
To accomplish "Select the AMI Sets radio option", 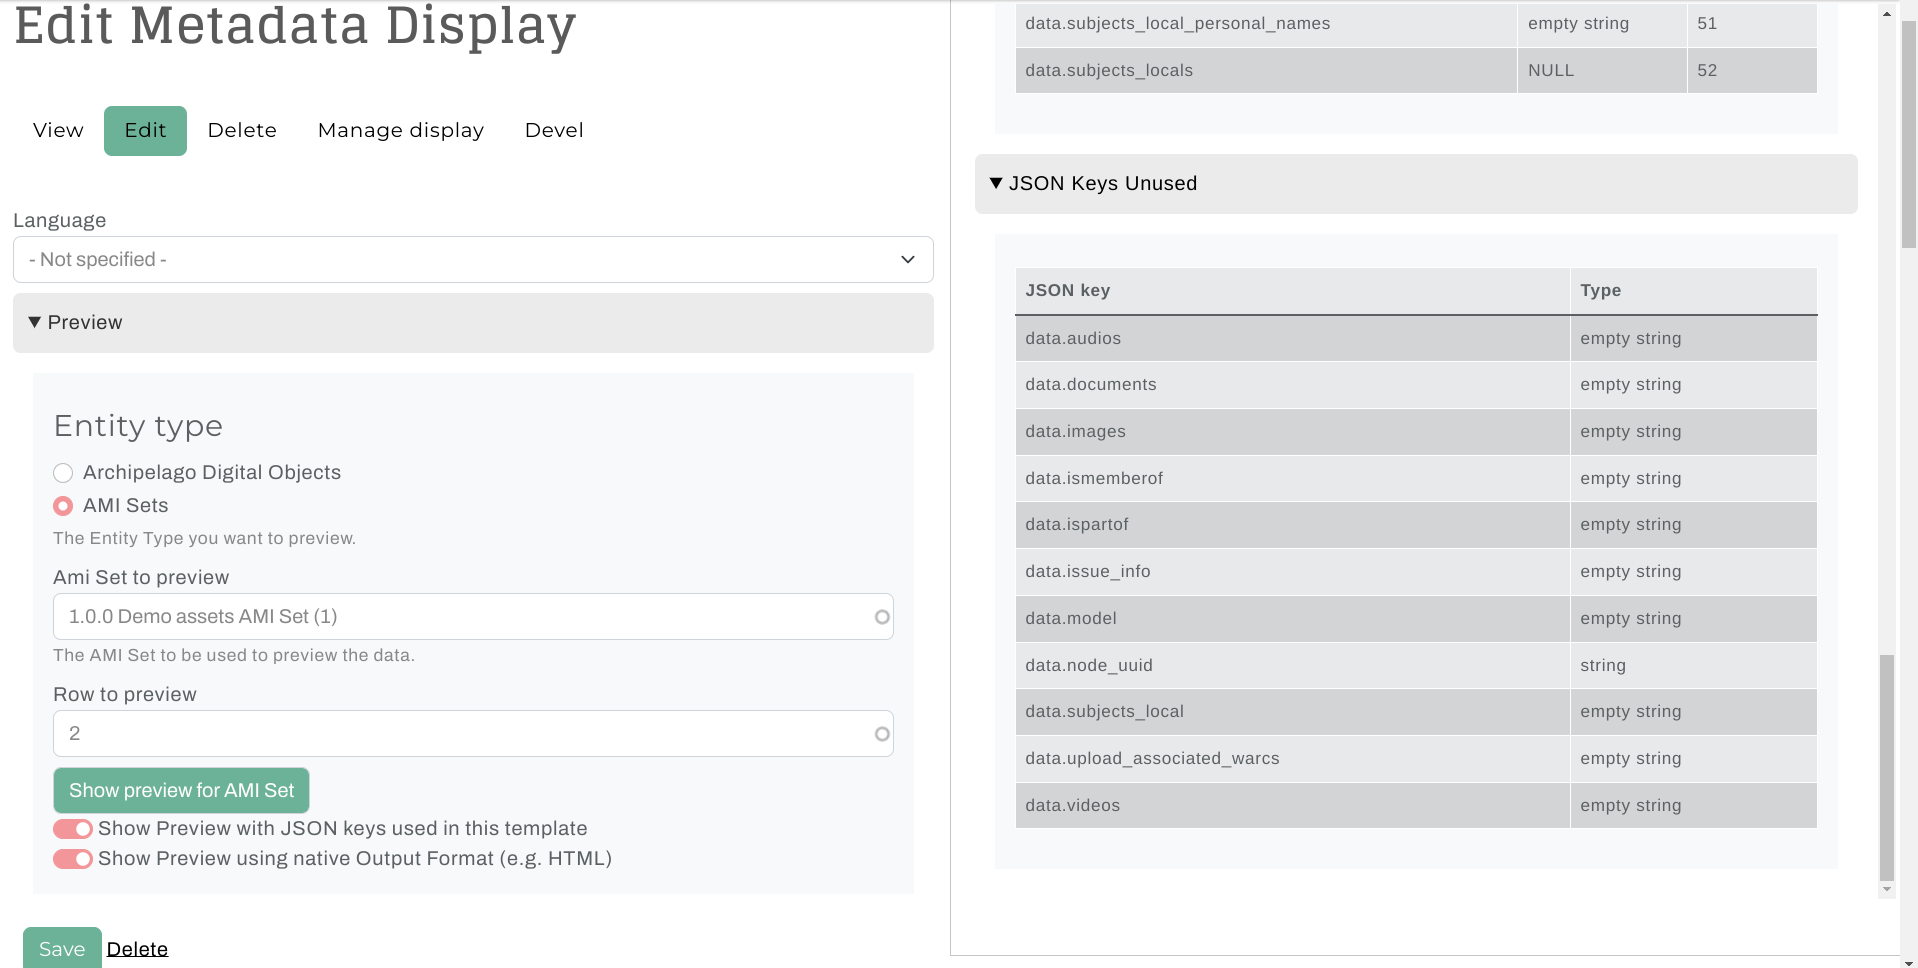I will pos(63,506).
